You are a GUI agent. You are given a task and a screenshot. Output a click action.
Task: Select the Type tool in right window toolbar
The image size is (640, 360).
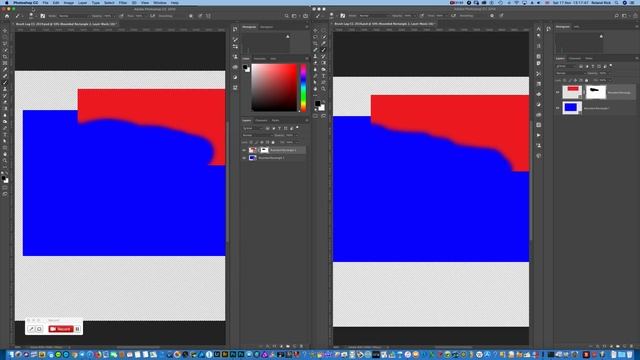click(324, 76)
